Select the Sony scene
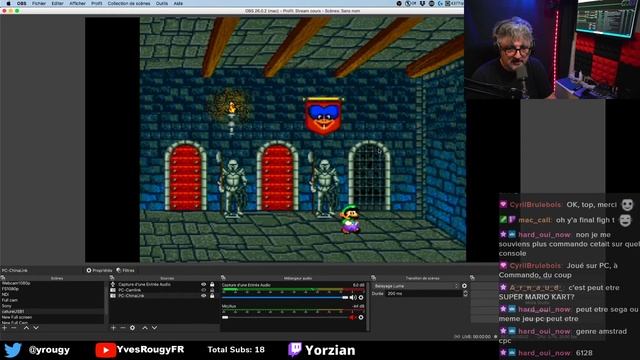Screen dimensions: 640x360 click(52, 306)
